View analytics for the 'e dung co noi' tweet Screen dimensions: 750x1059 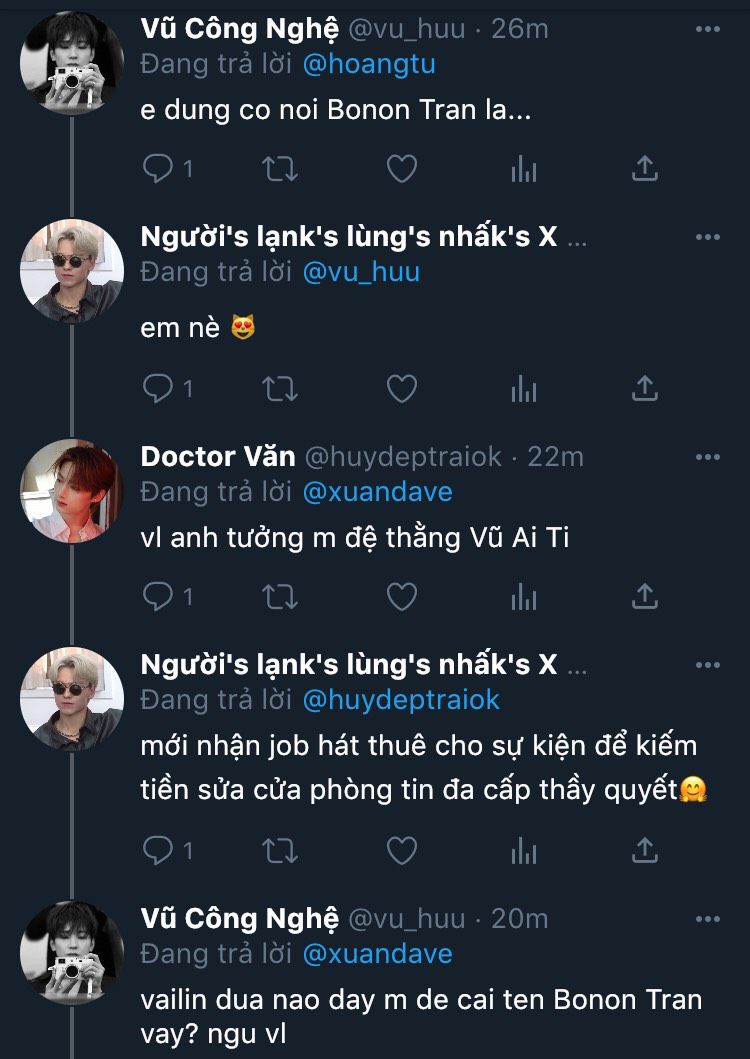click(524, 169)
